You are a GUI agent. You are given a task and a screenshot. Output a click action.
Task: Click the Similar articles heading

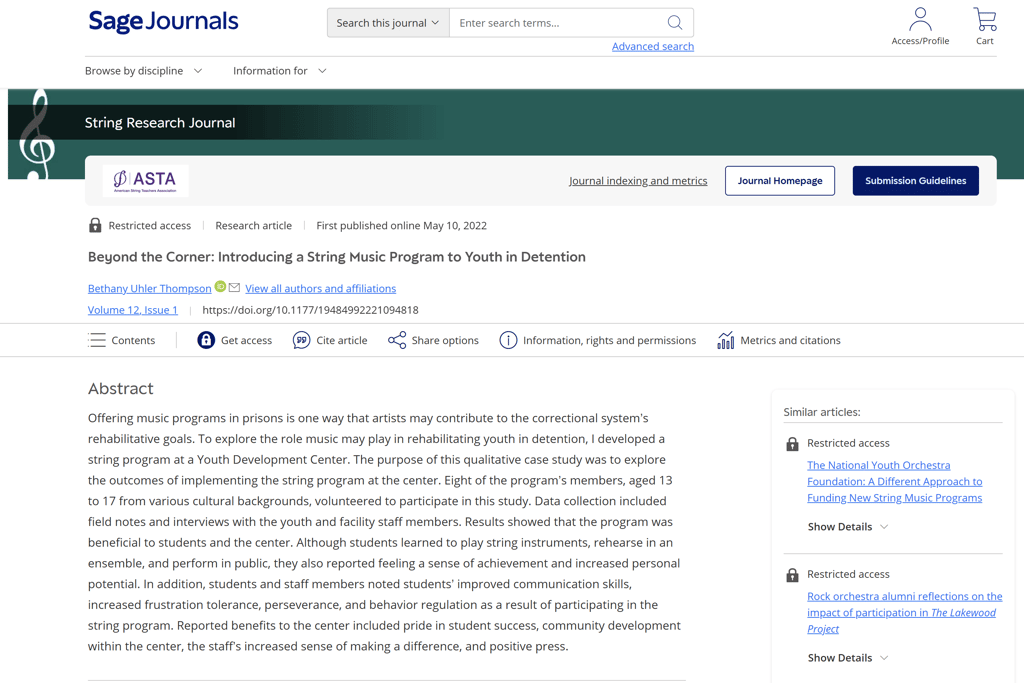822,412
